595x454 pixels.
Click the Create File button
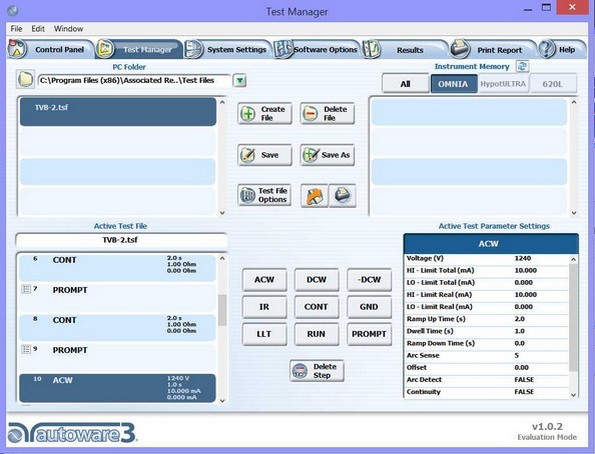pos(265,113)
